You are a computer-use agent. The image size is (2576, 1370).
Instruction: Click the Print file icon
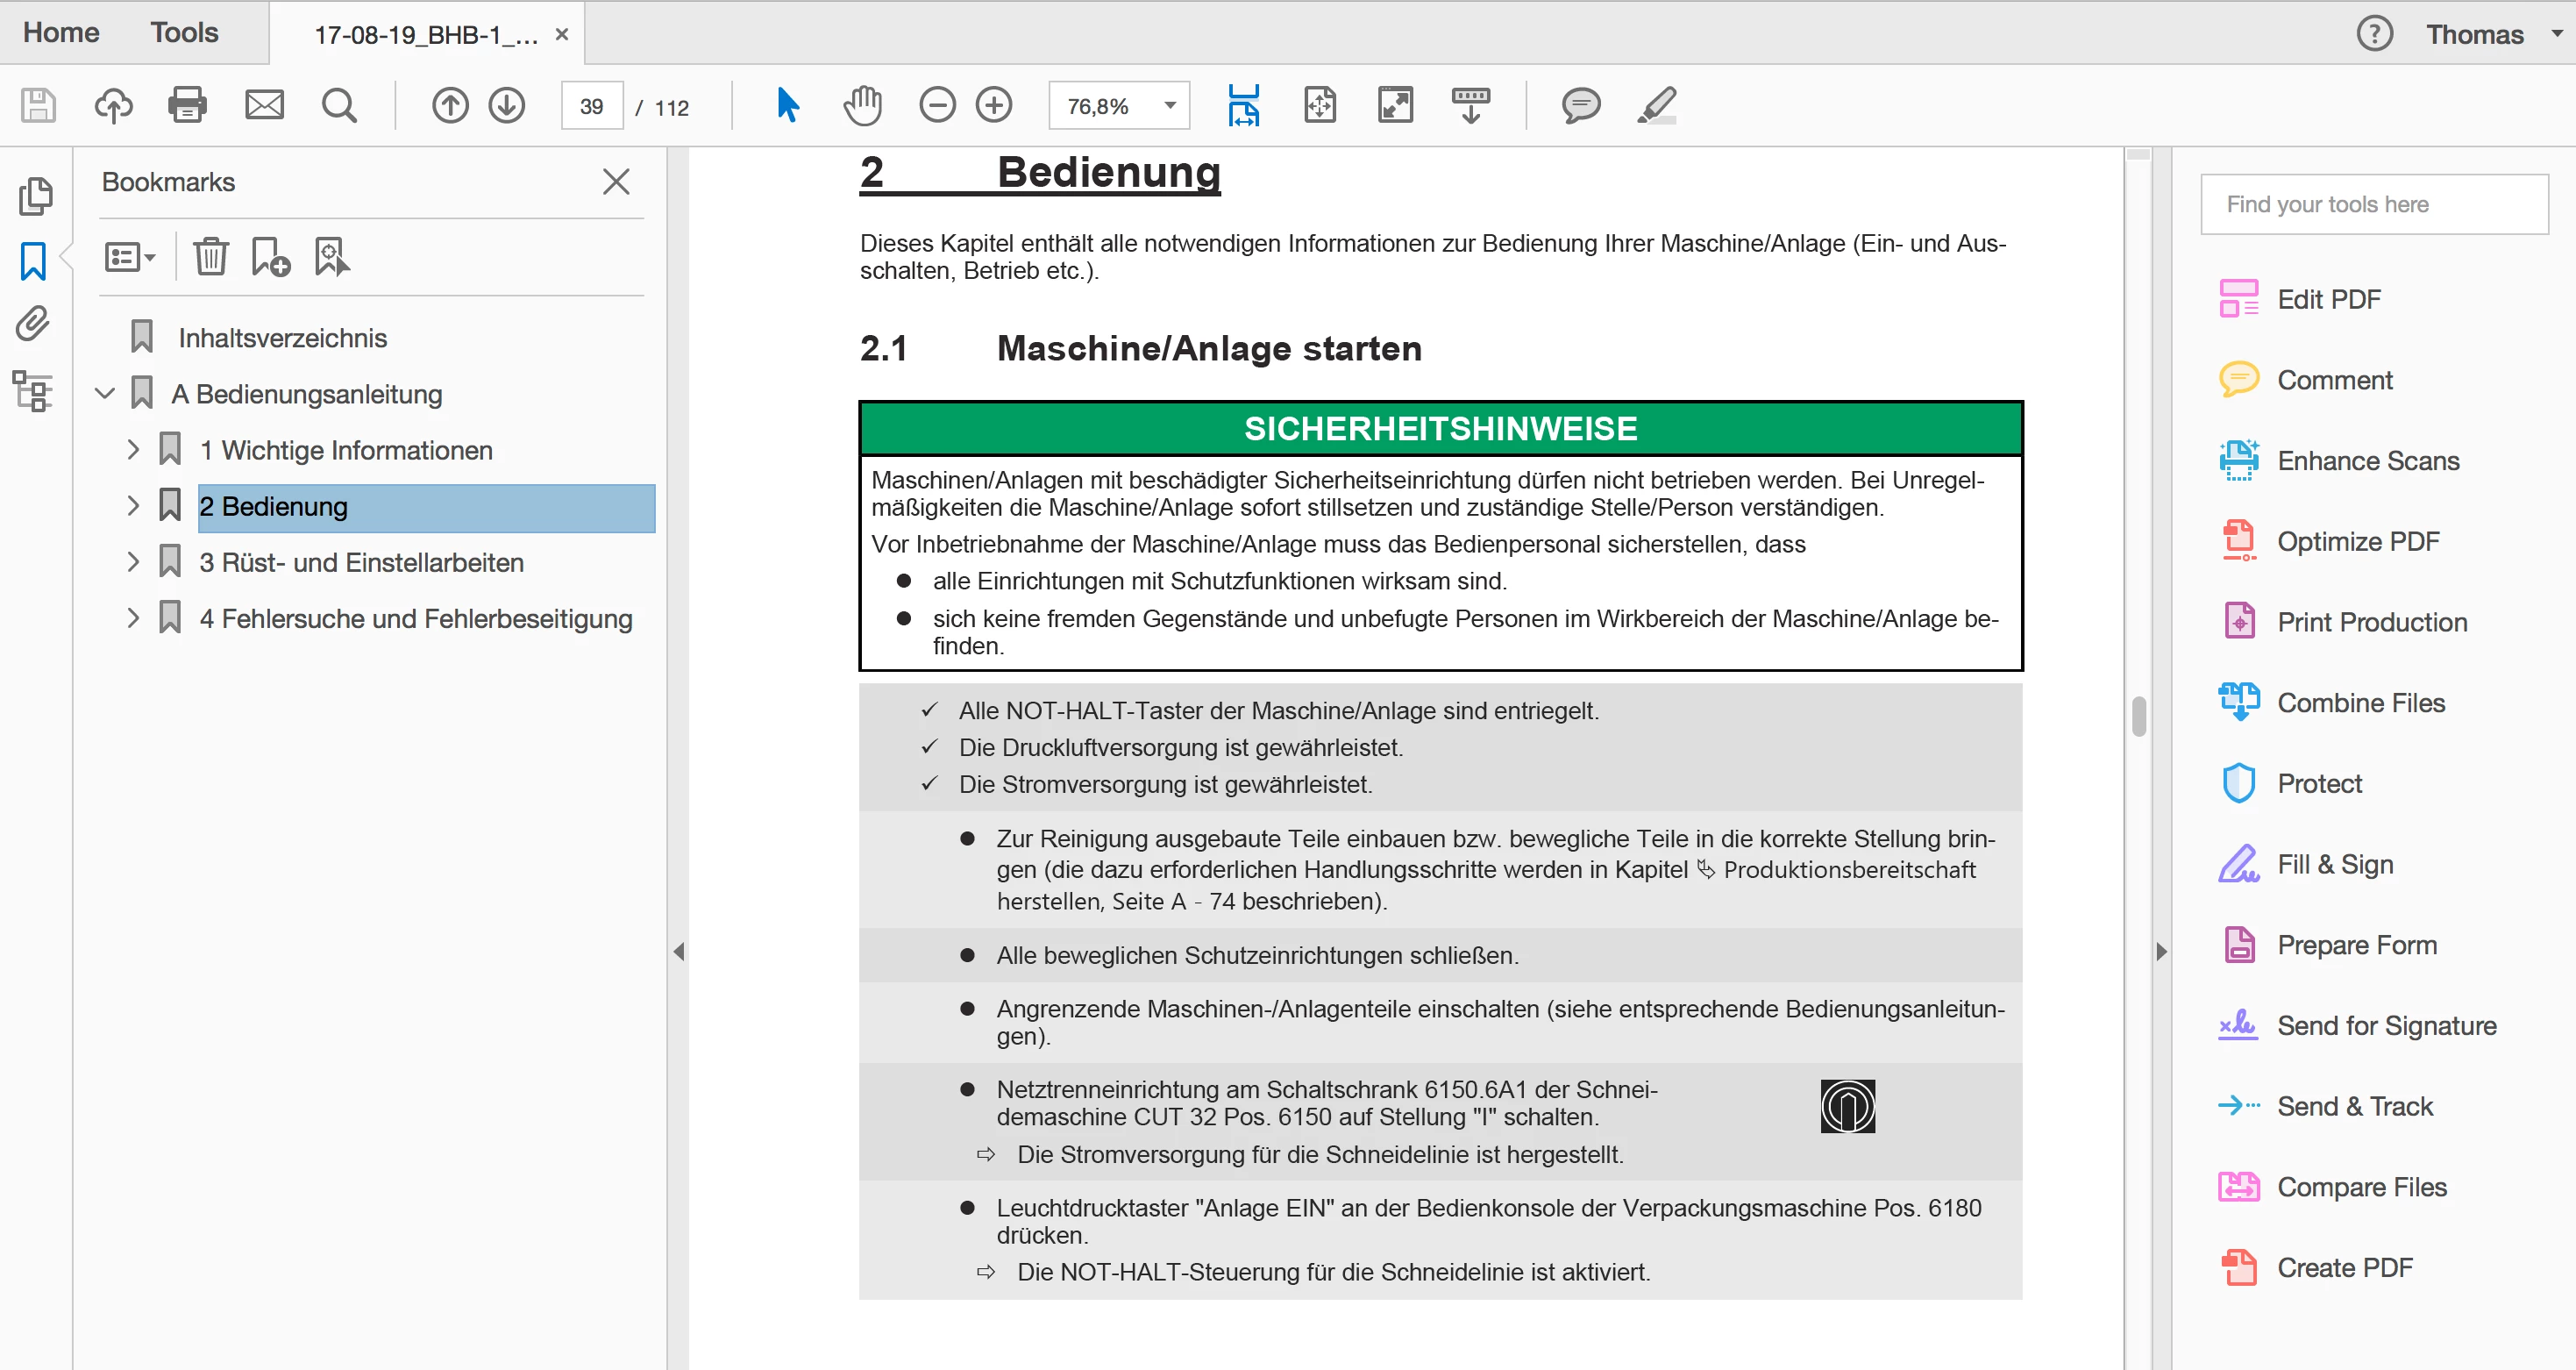point(187,105)
